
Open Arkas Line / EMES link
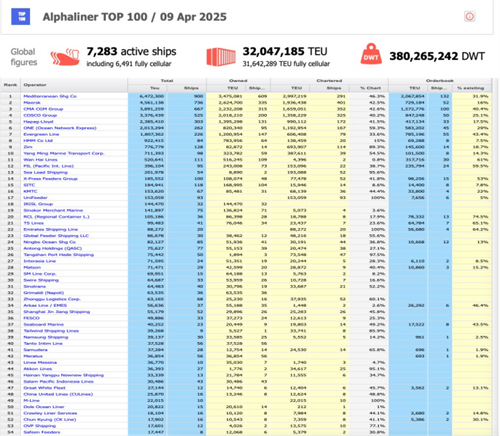pyautogui.click(x=45, y=305)
